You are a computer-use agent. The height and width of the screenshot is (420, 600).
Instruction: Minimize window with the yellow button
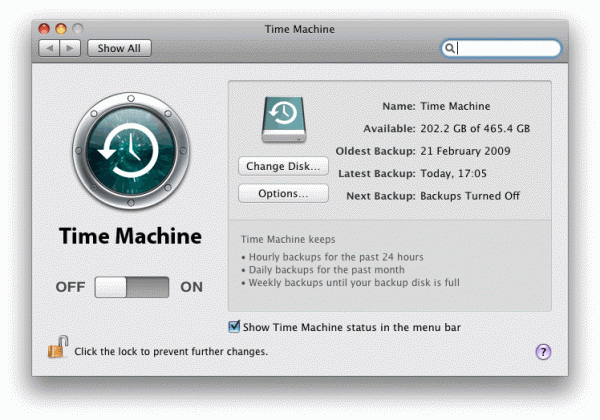point(61,29)
